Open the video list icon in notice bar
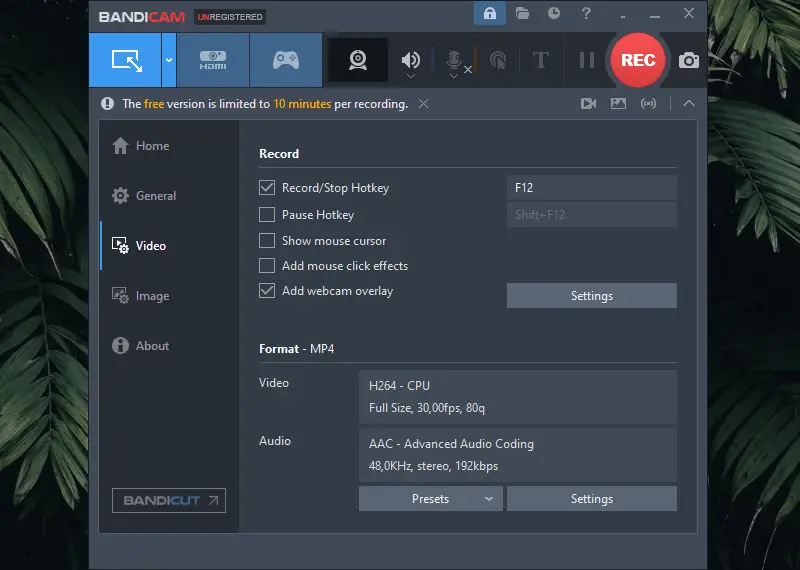Screen dimensions: 800x570 point(588,104)
